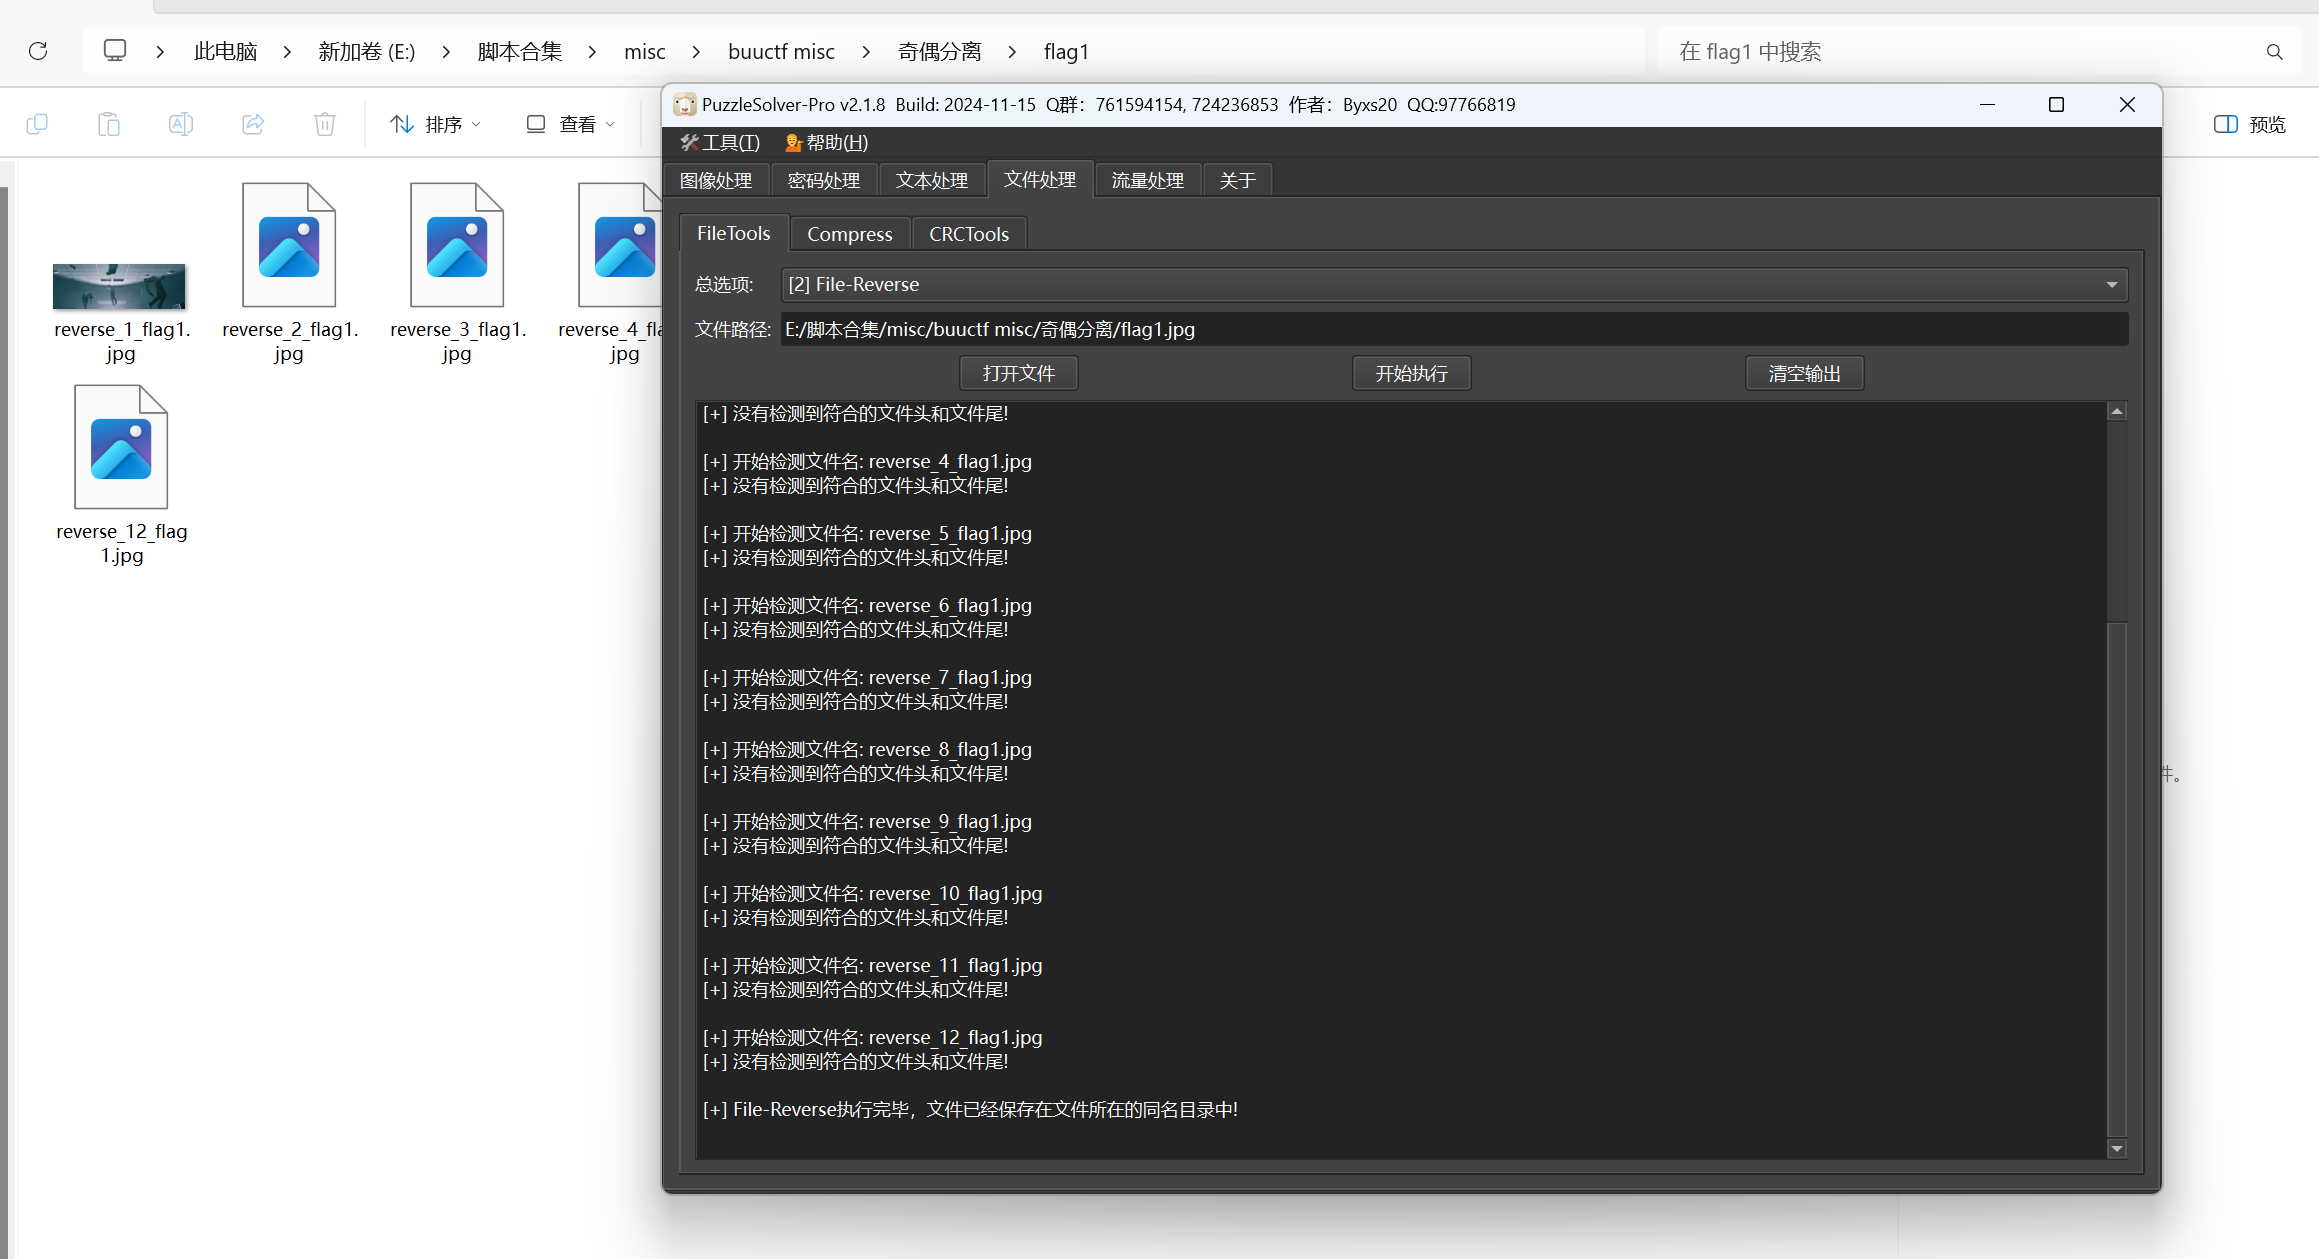Select the Compress sub-tab
2319x1259 pixels.
tap(850, 234)
